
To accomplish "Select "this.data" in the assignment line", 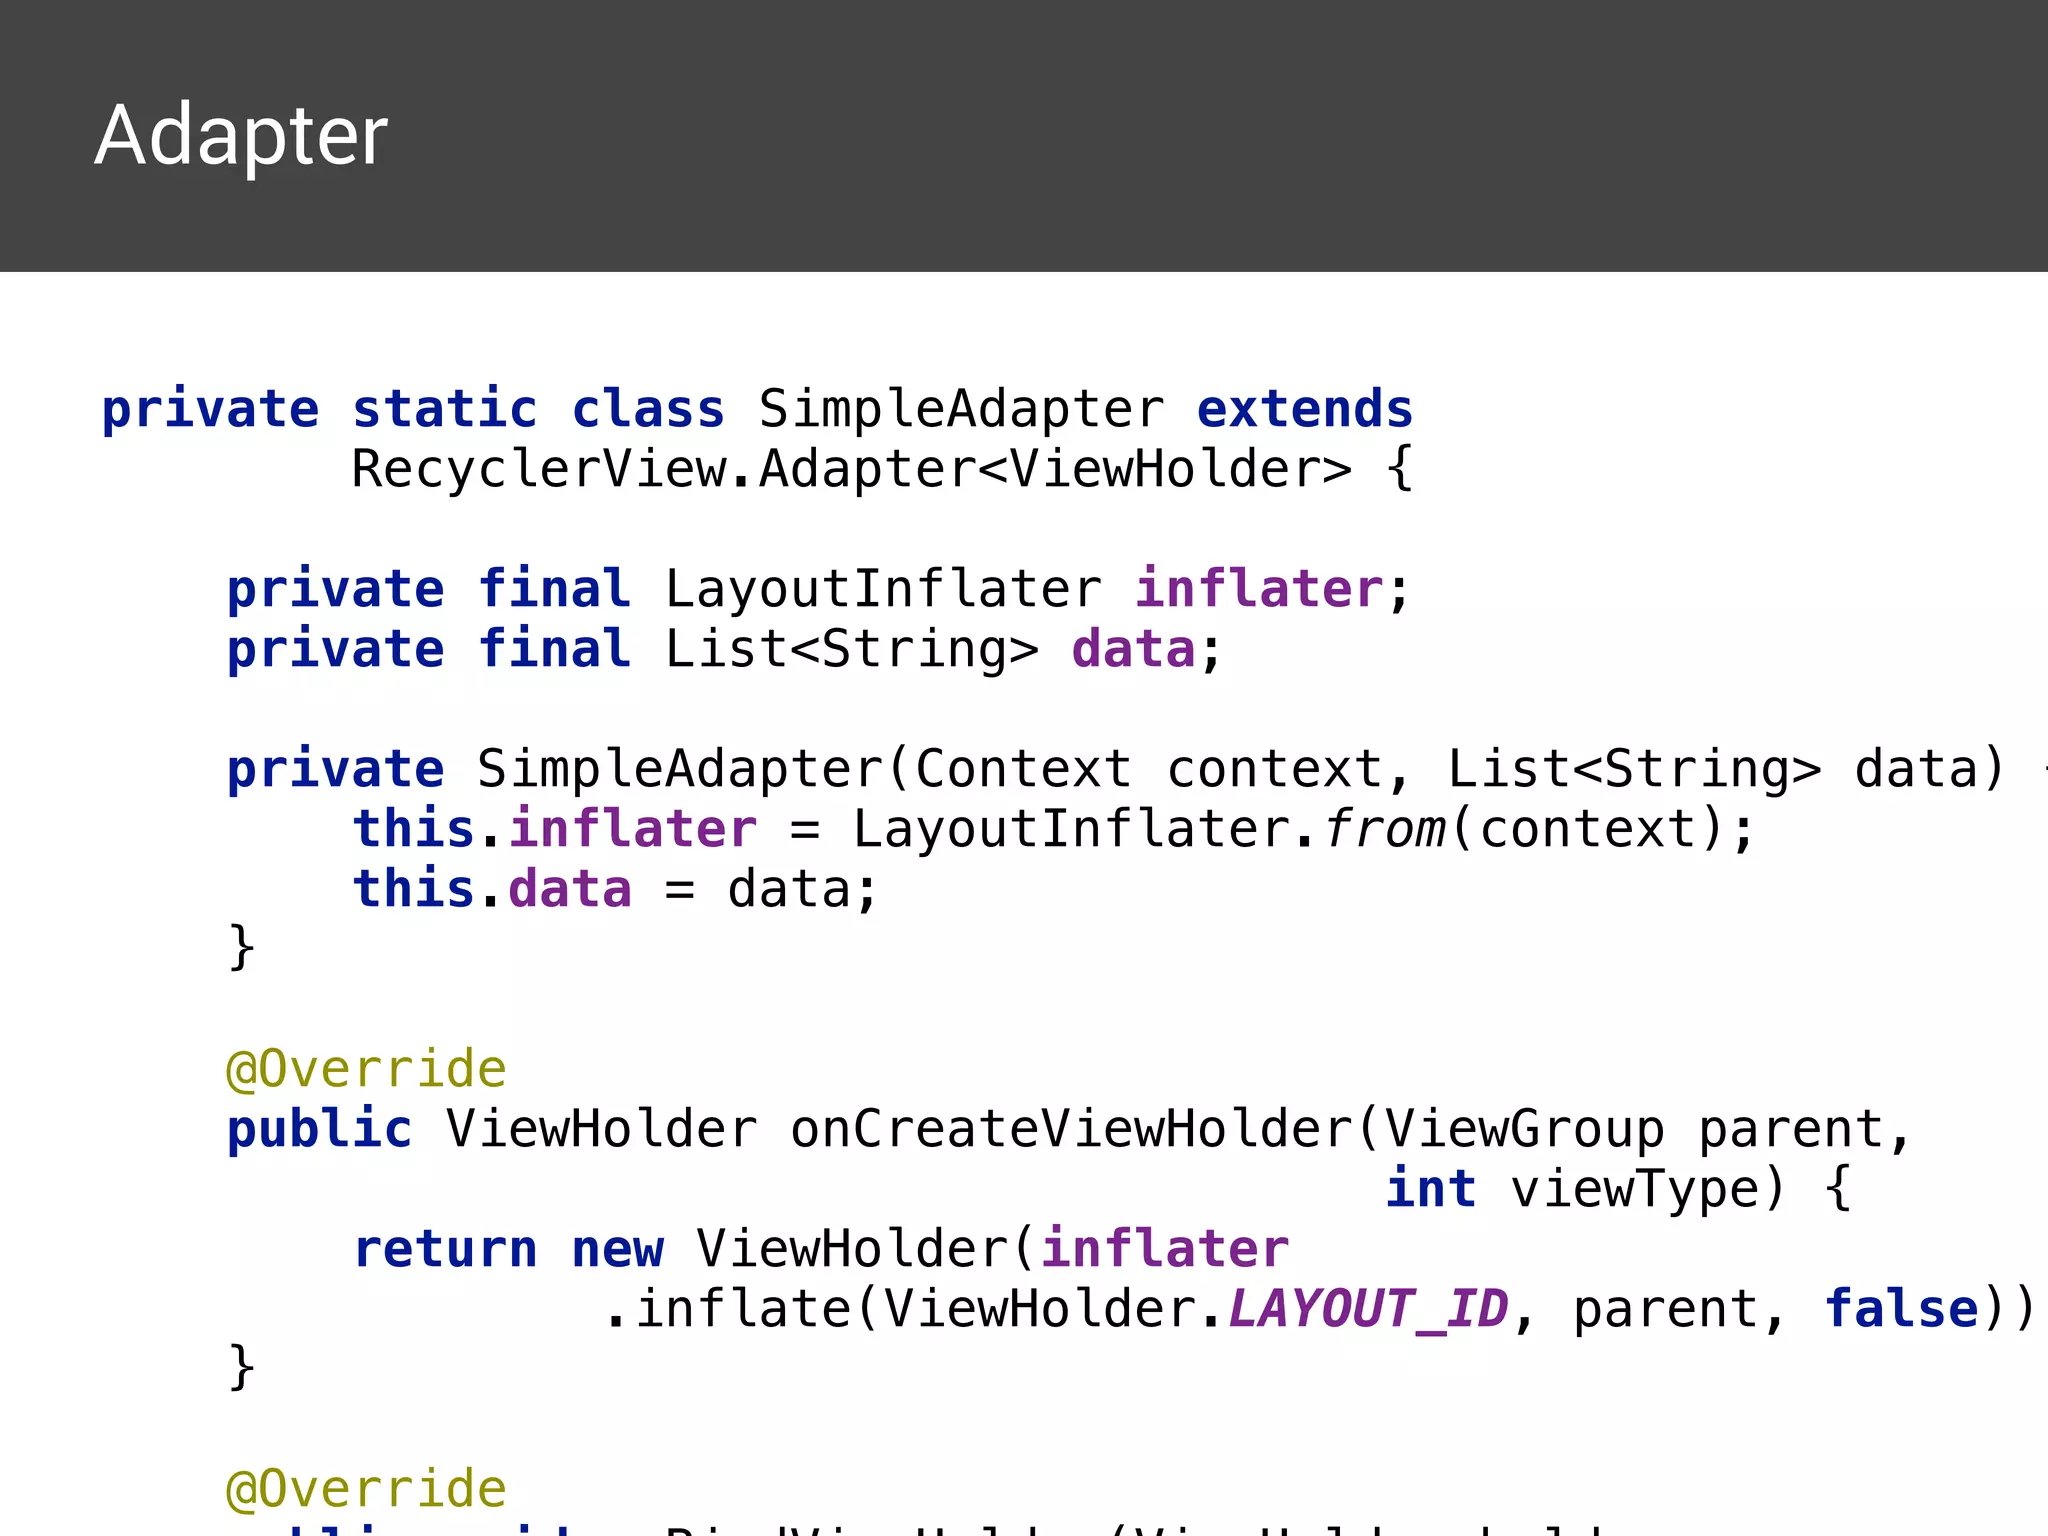I will click(x=492, y=889).
